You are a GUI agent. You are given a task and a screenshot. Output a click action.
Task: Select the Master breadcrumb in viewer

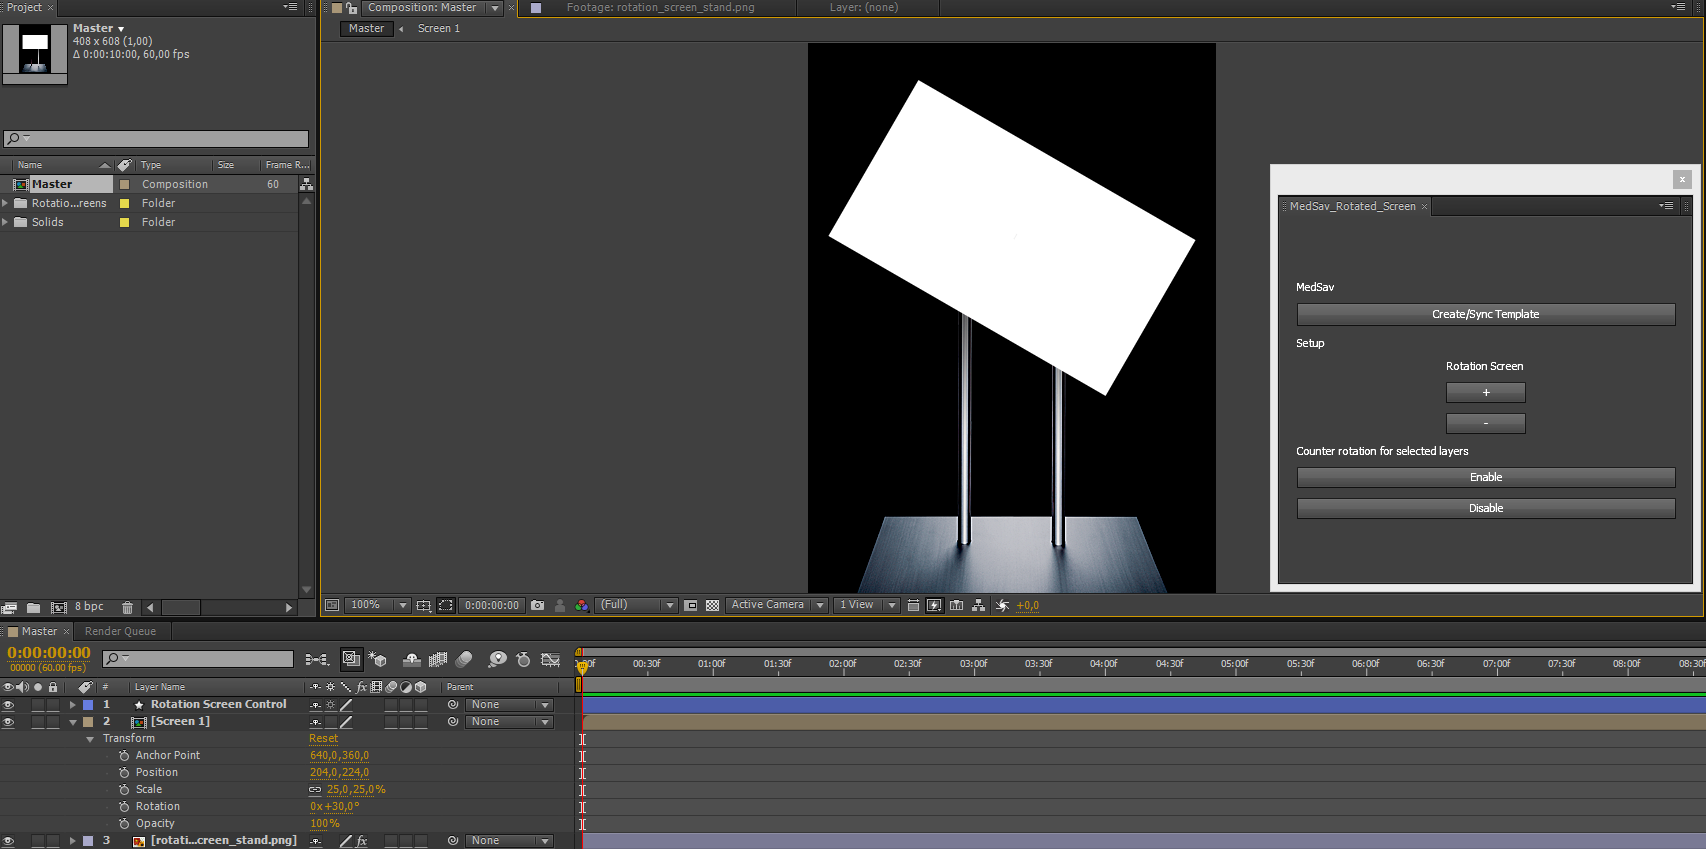click(x=366, y=29)
